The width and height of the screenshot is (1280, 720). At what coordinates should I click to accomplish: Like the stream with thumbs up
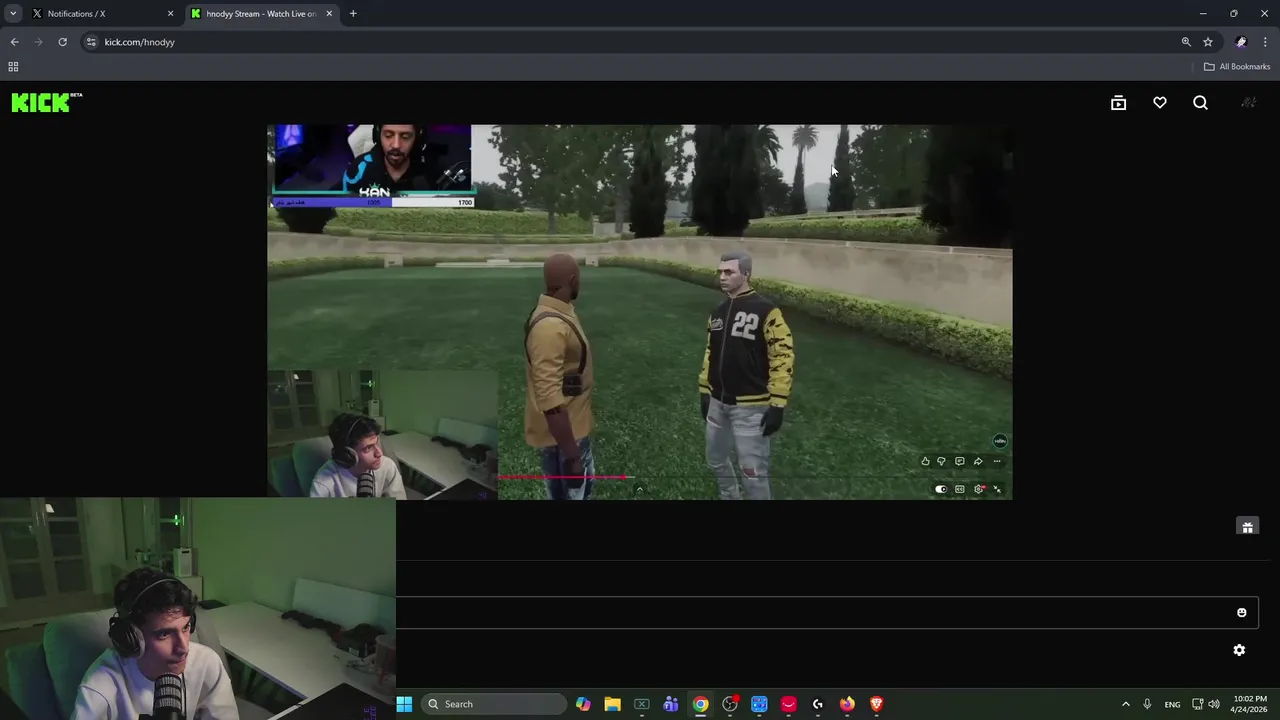click(925, 461)
